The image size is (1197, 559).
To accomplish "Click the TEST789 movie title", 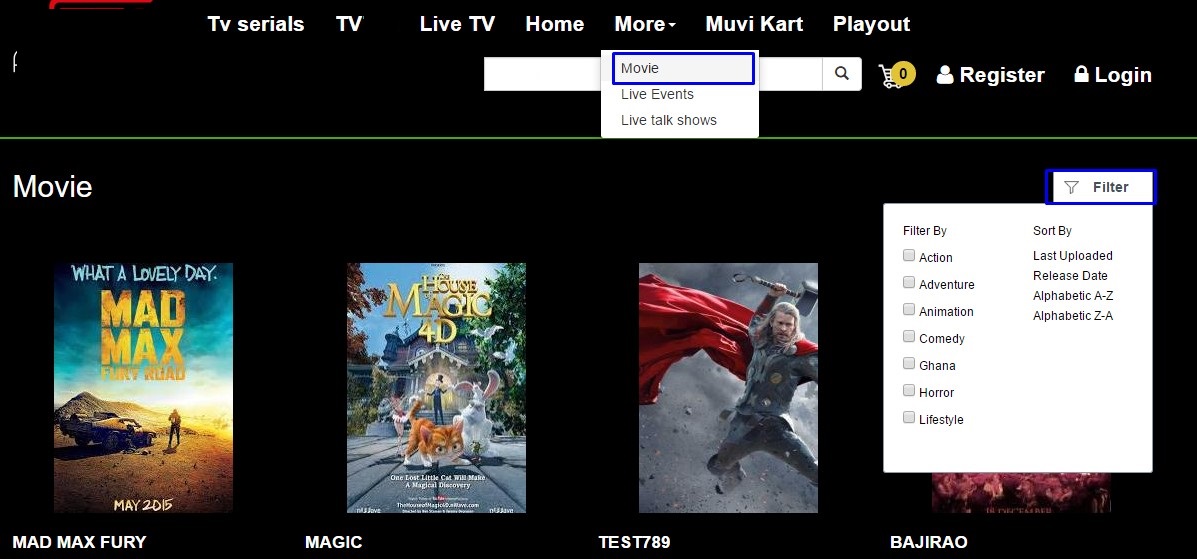I will click(x=634, y=542).
